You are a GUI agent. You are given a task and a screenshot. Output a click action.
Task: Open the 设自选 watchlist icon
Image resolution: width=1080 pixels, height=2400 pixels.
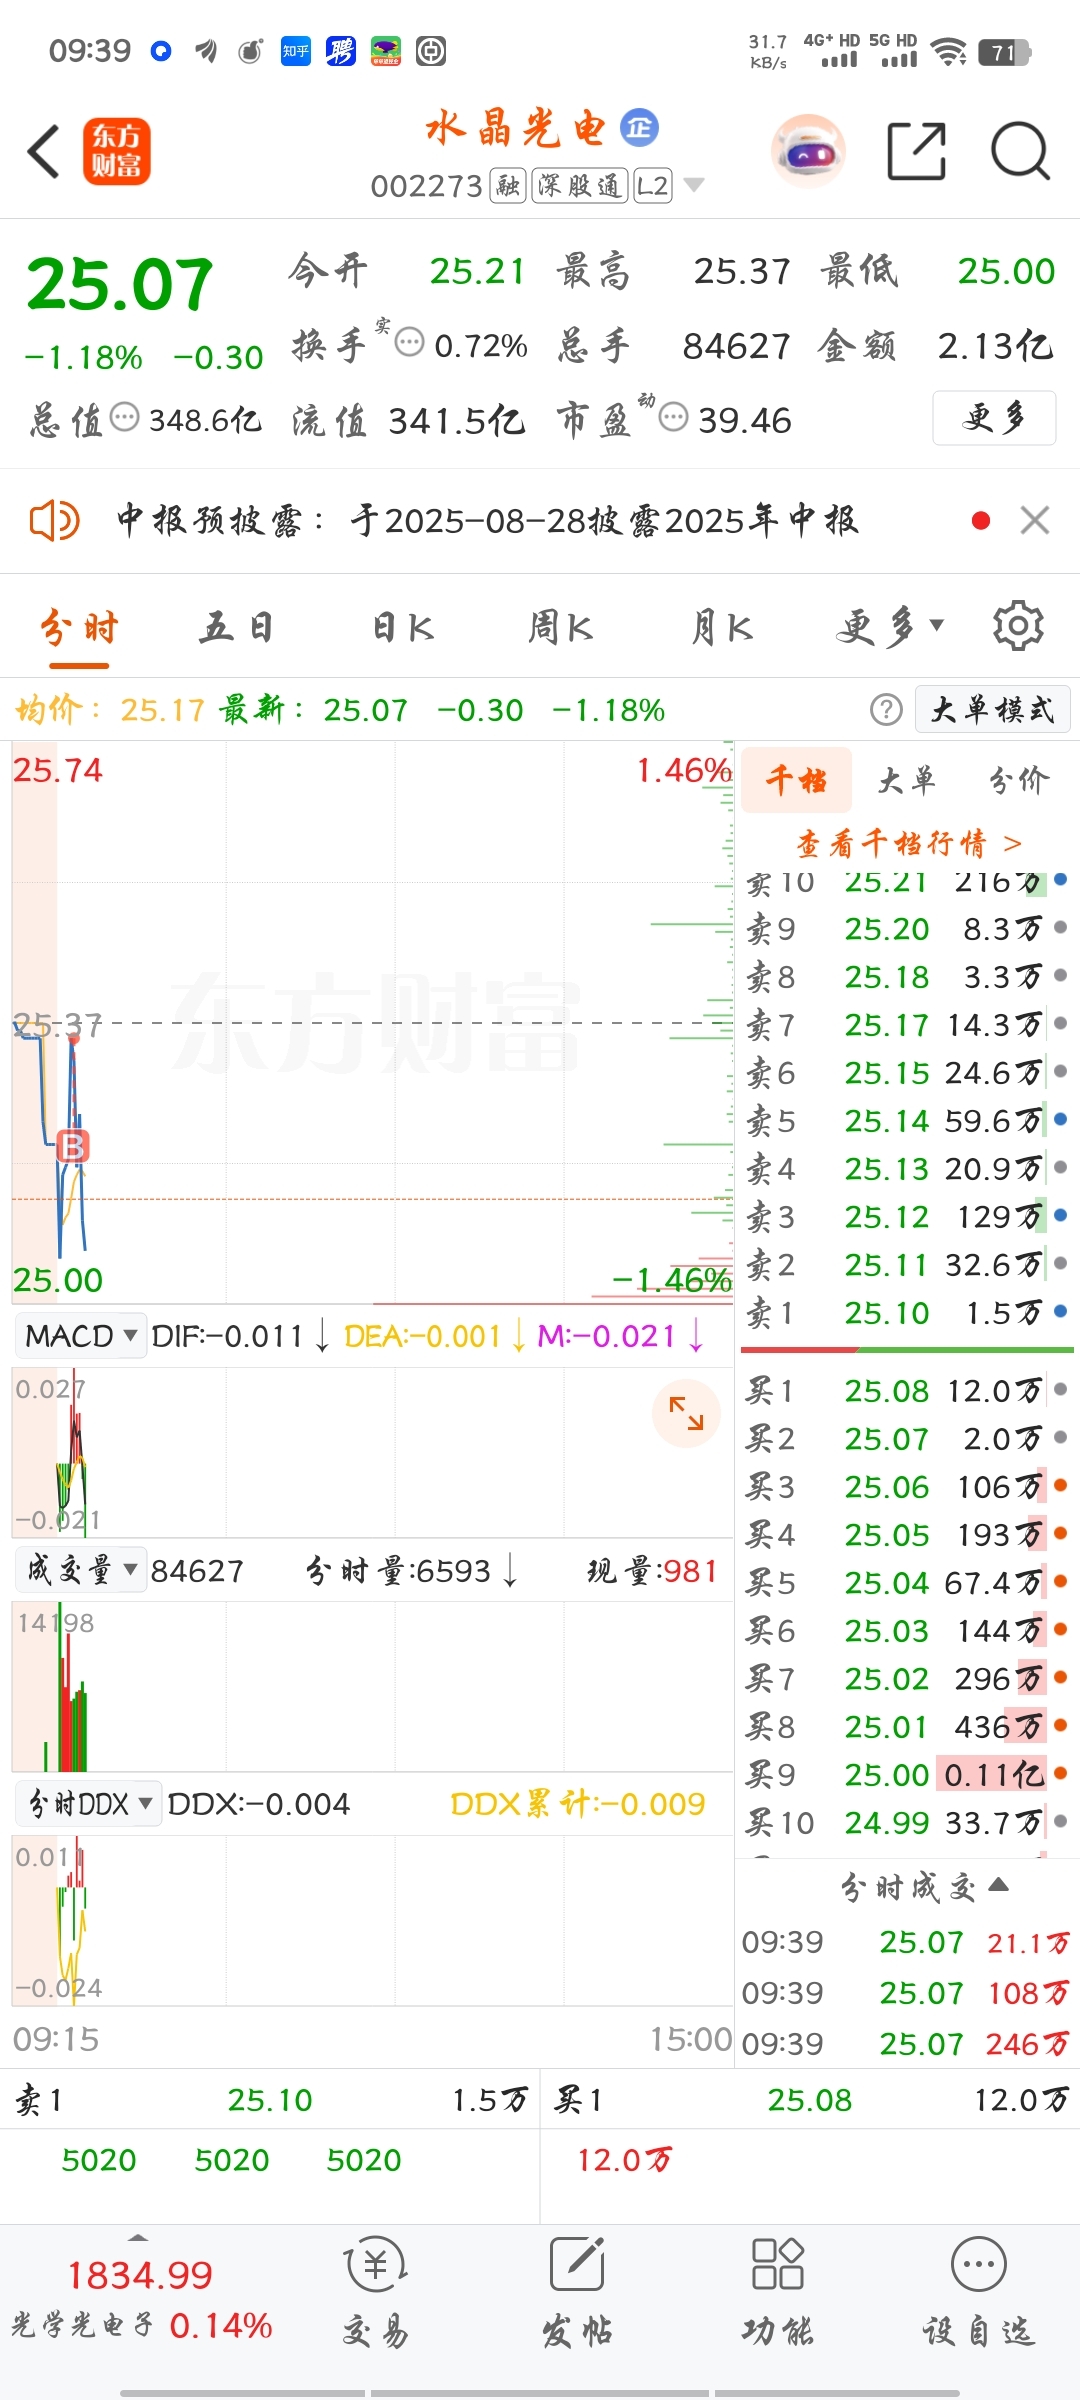click(x=979, y=2290)
